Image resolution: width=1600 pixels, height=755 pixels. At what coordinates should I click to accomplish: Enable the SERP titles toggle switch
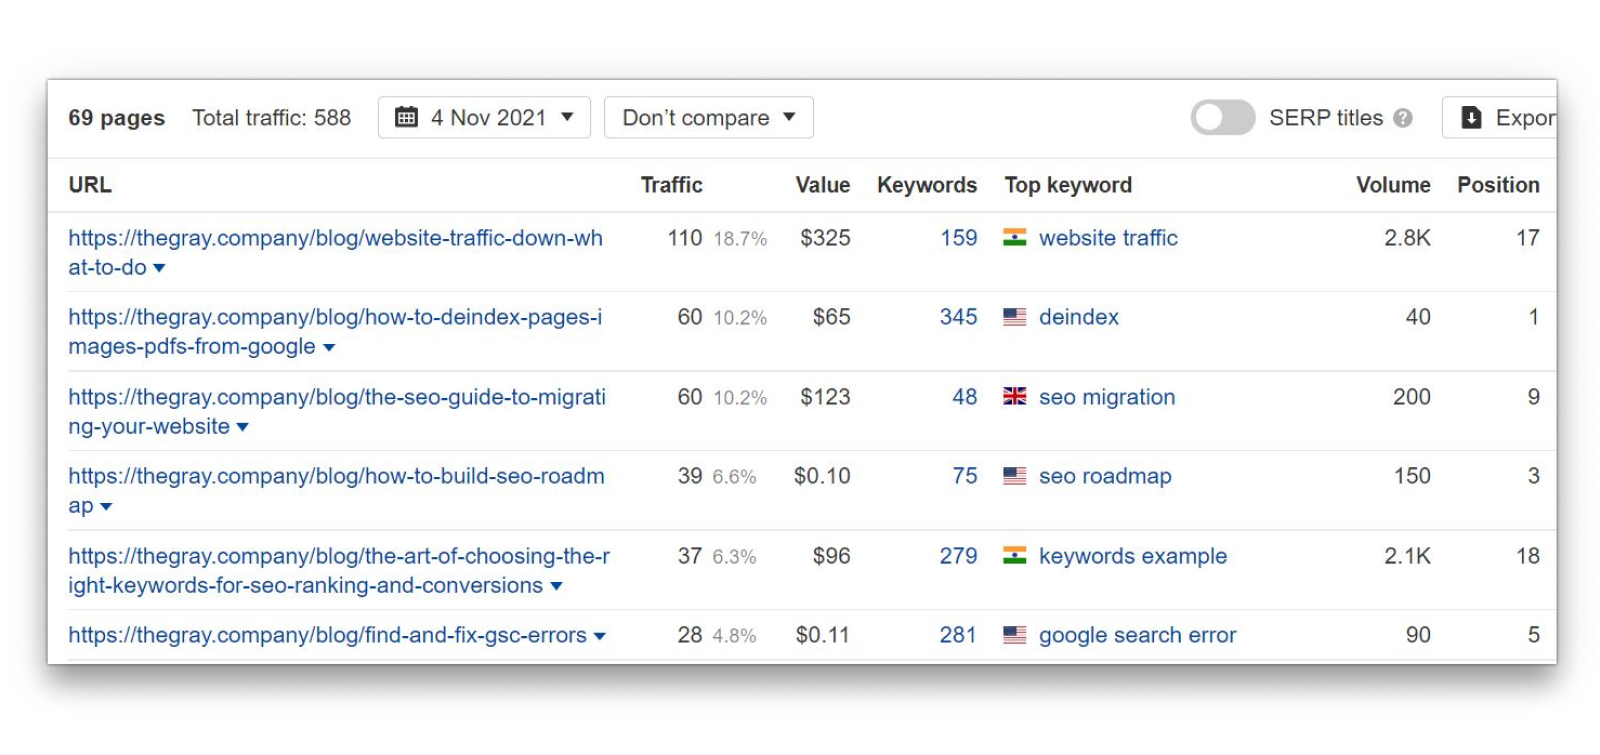1222,118
